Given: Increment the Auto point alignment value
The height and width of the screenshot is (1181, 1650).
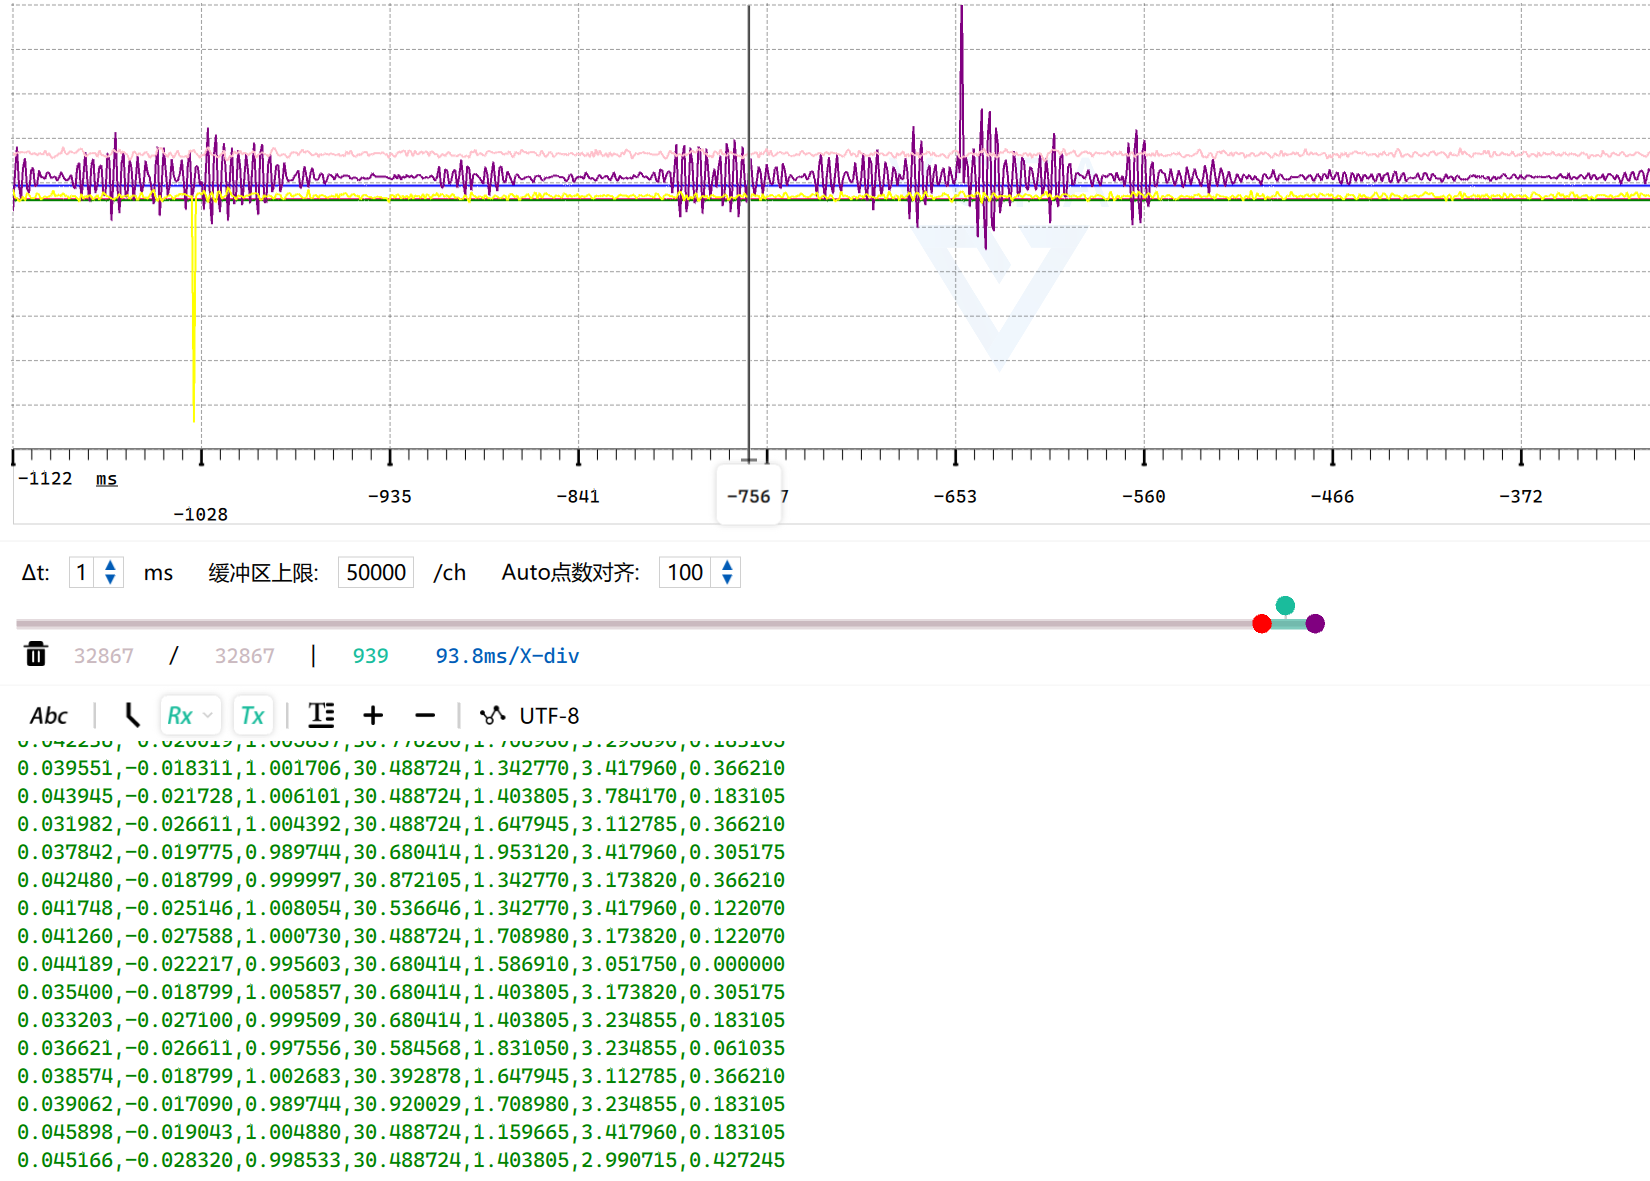Looking at the screenshot, I should click(727, 565).
